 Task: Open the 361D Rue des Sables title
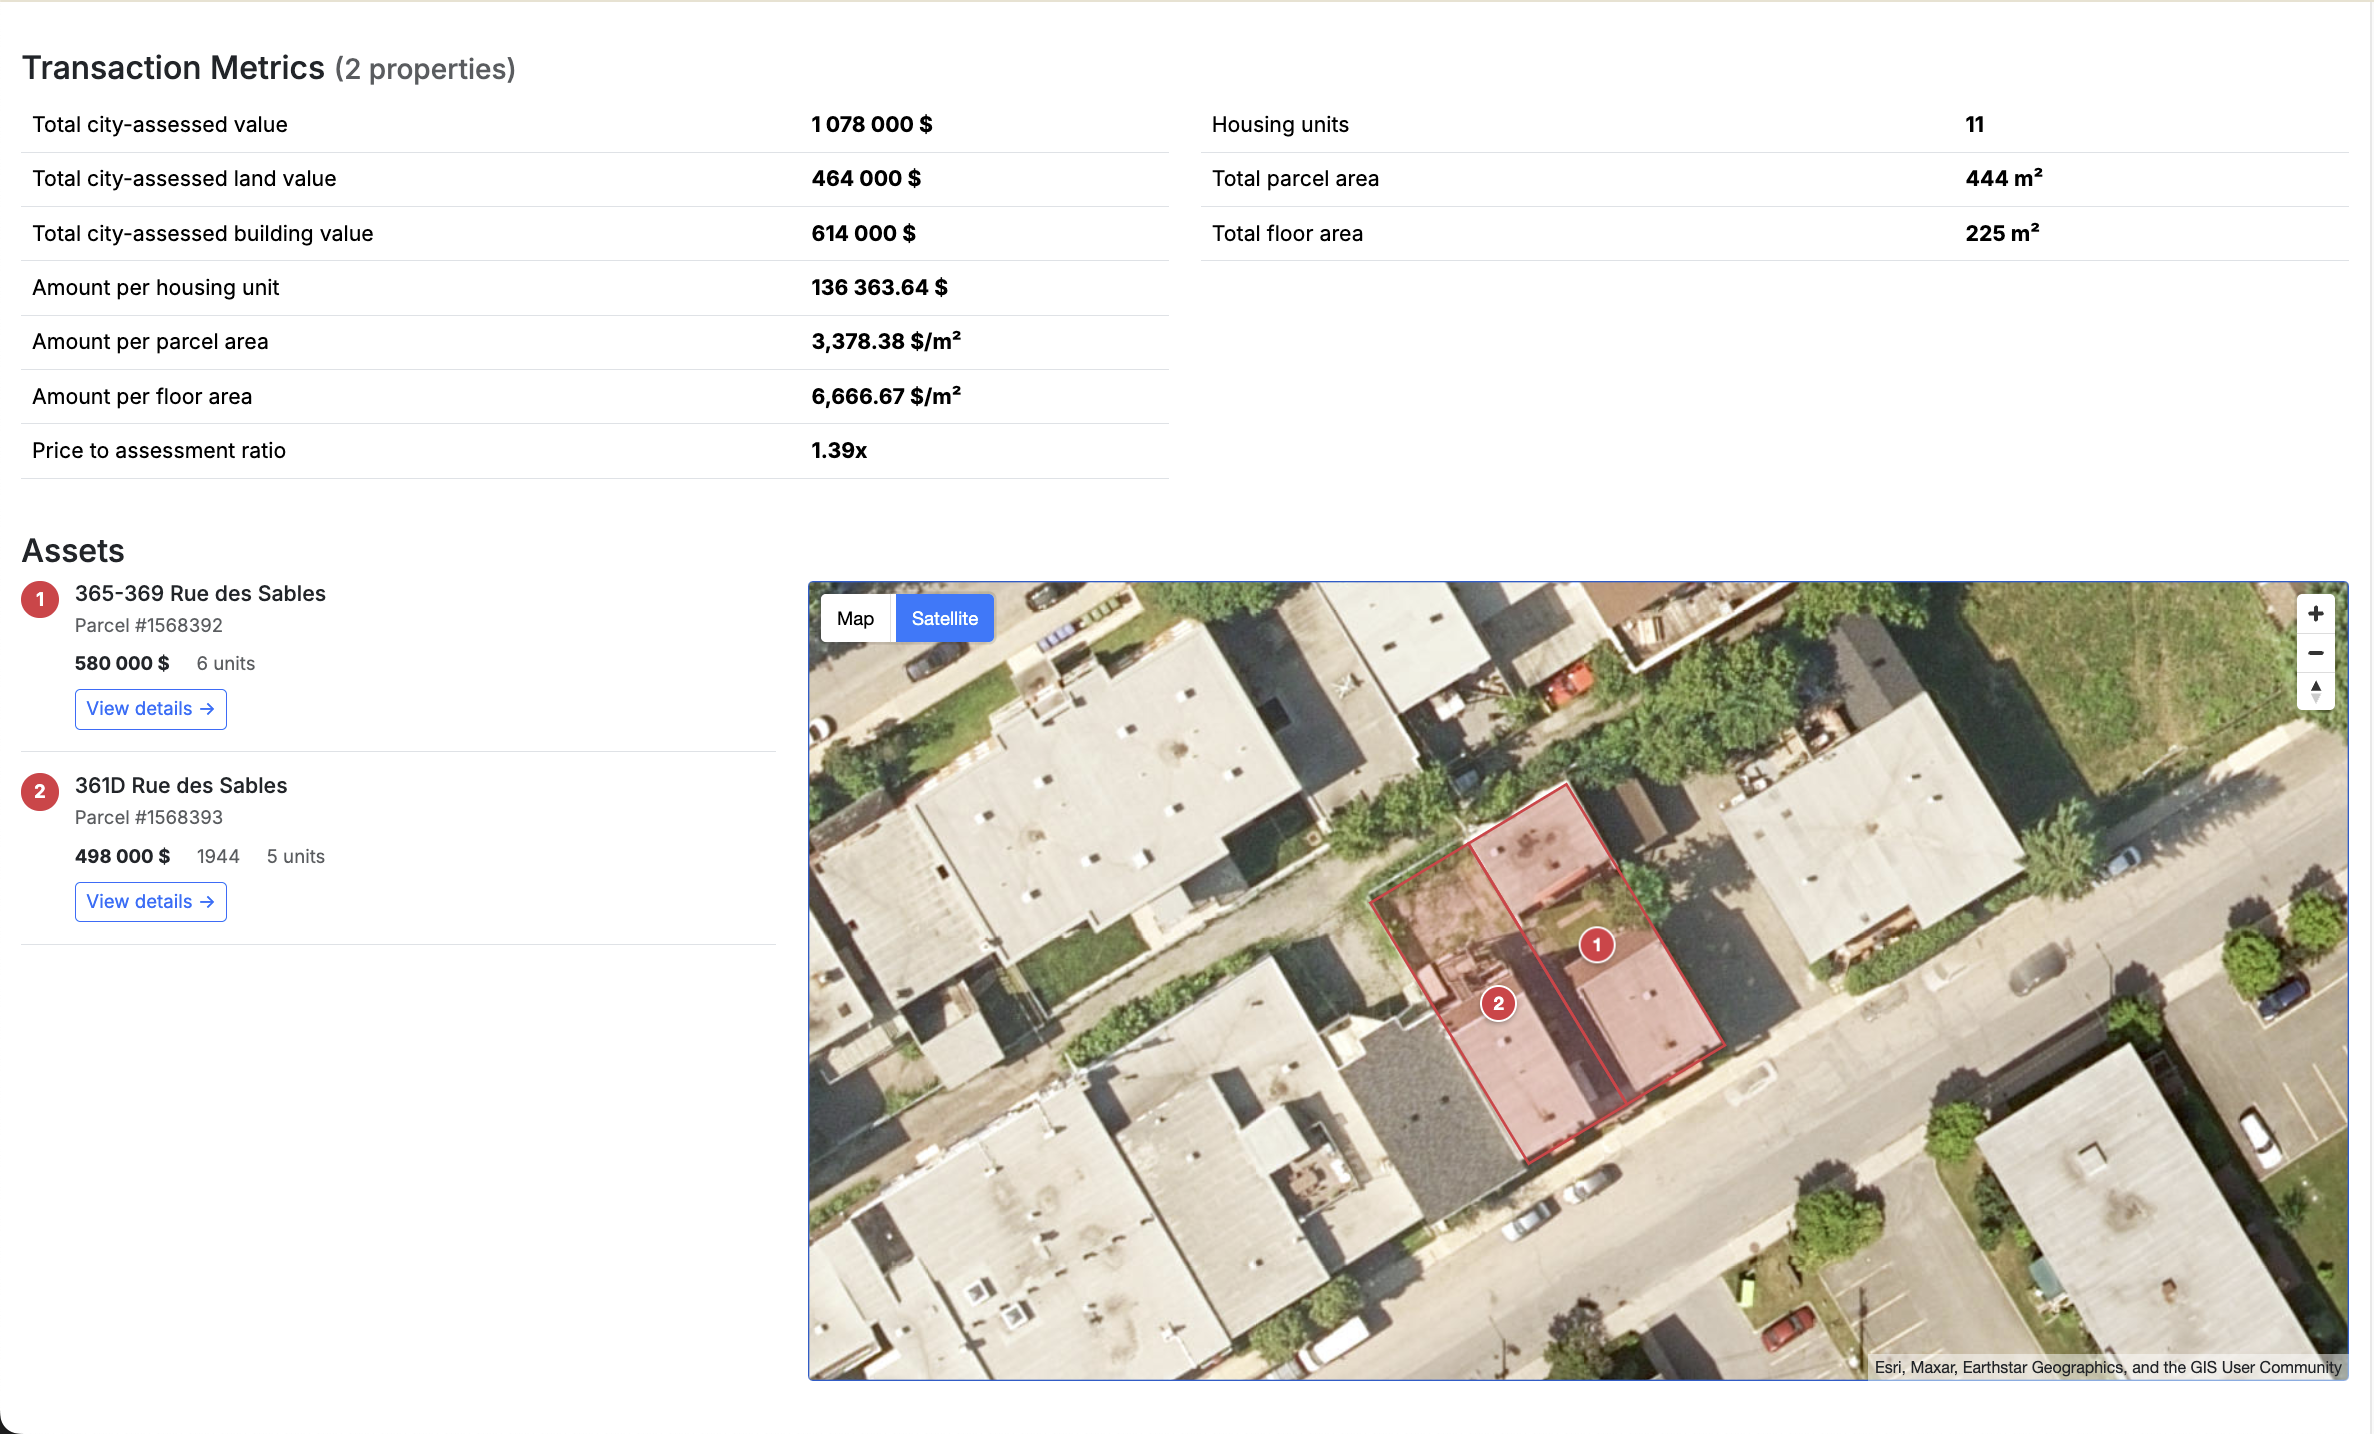pos(181,785)
